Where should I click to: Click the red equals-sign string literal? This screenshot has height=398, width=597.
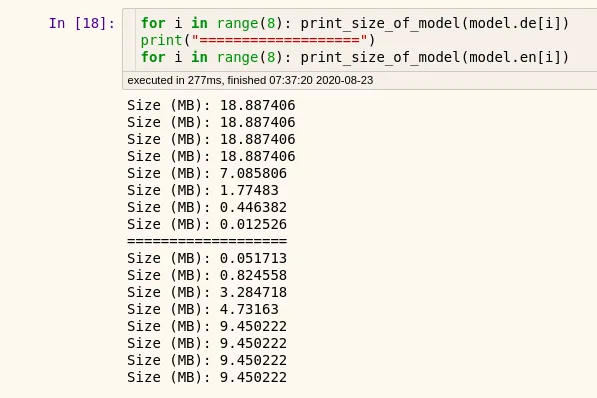click(279, 40)
